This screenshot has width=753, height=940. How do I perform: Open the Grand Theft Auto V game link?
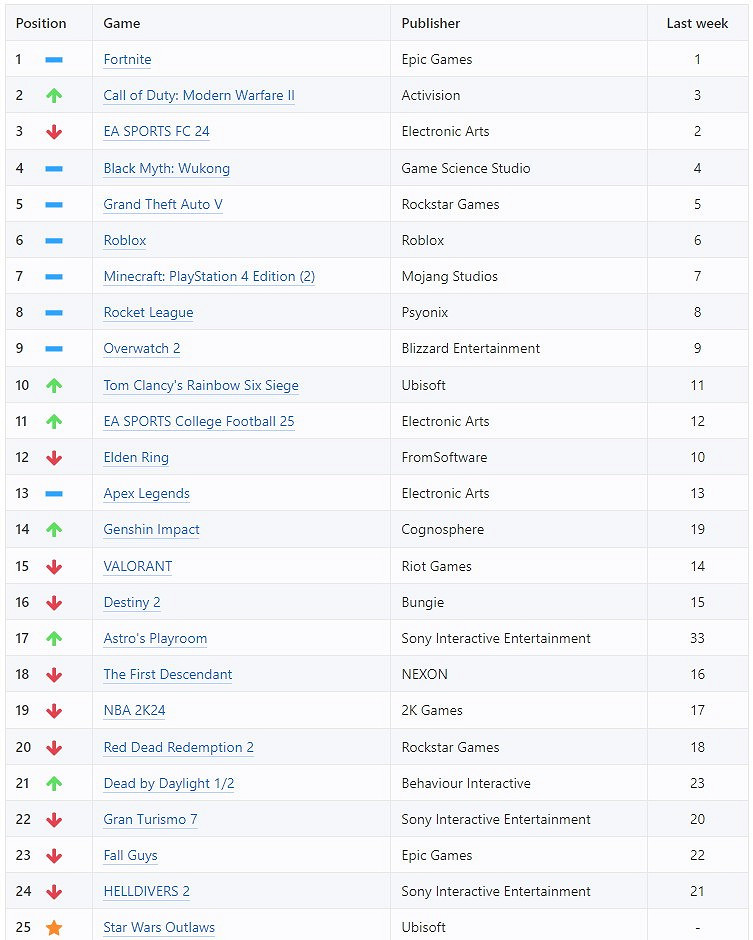pos(163,204)
